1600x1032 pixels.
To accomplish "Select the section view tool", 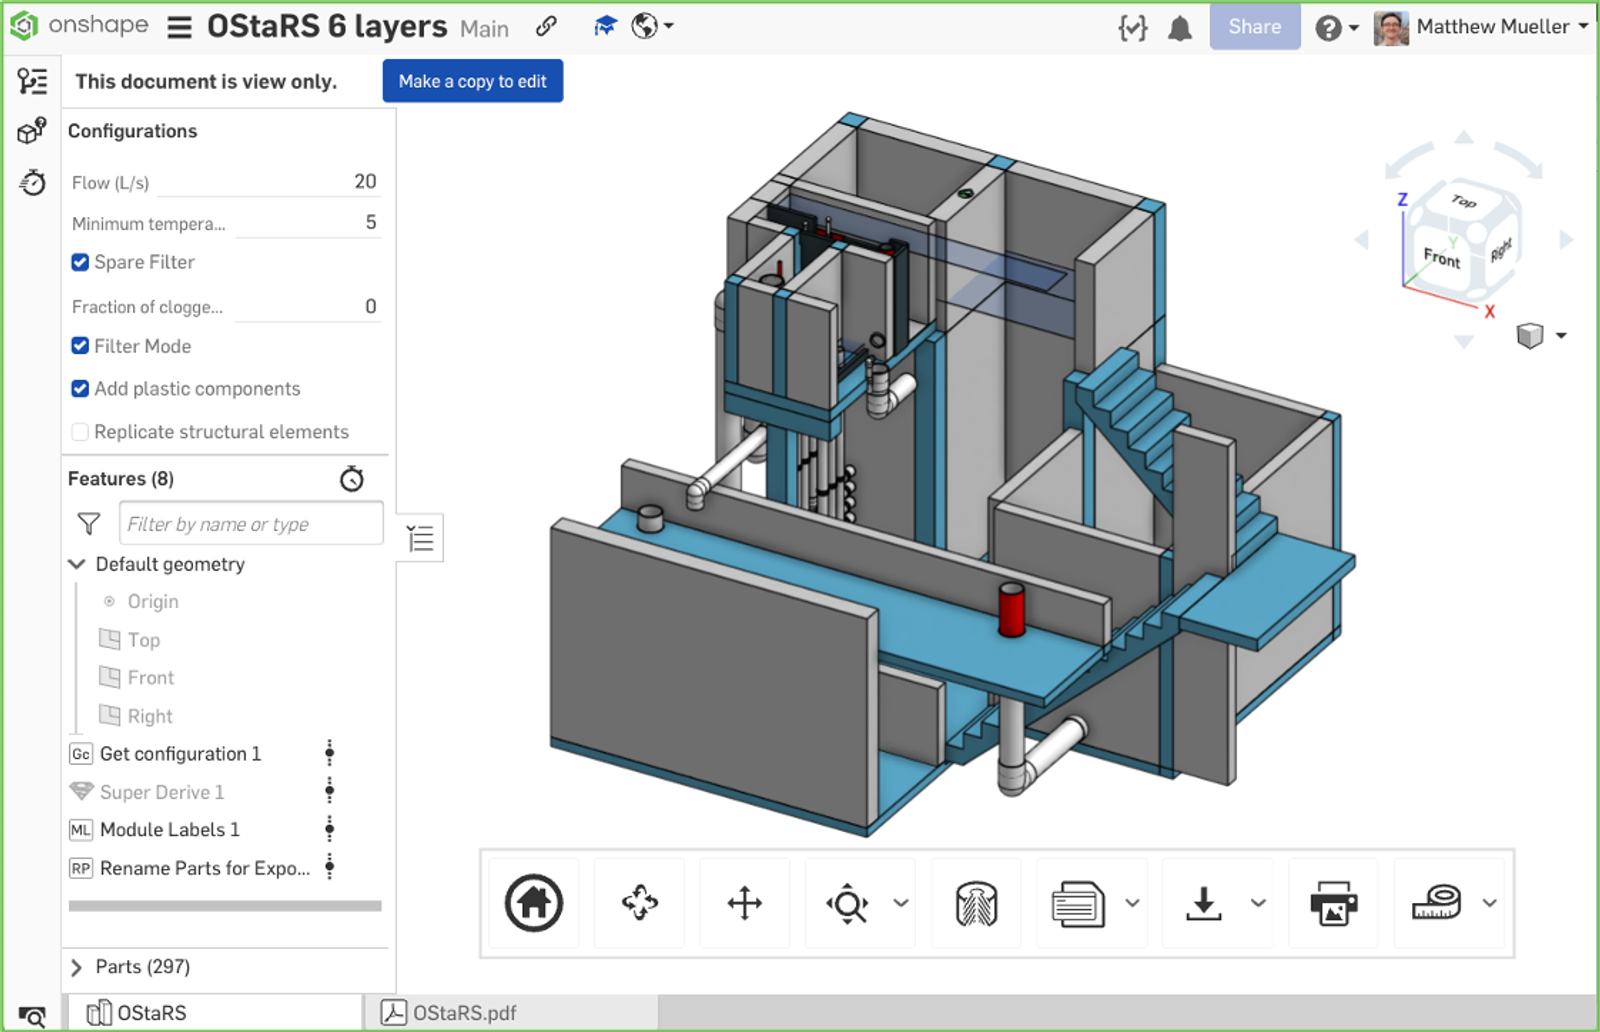I will click(976, 903).
